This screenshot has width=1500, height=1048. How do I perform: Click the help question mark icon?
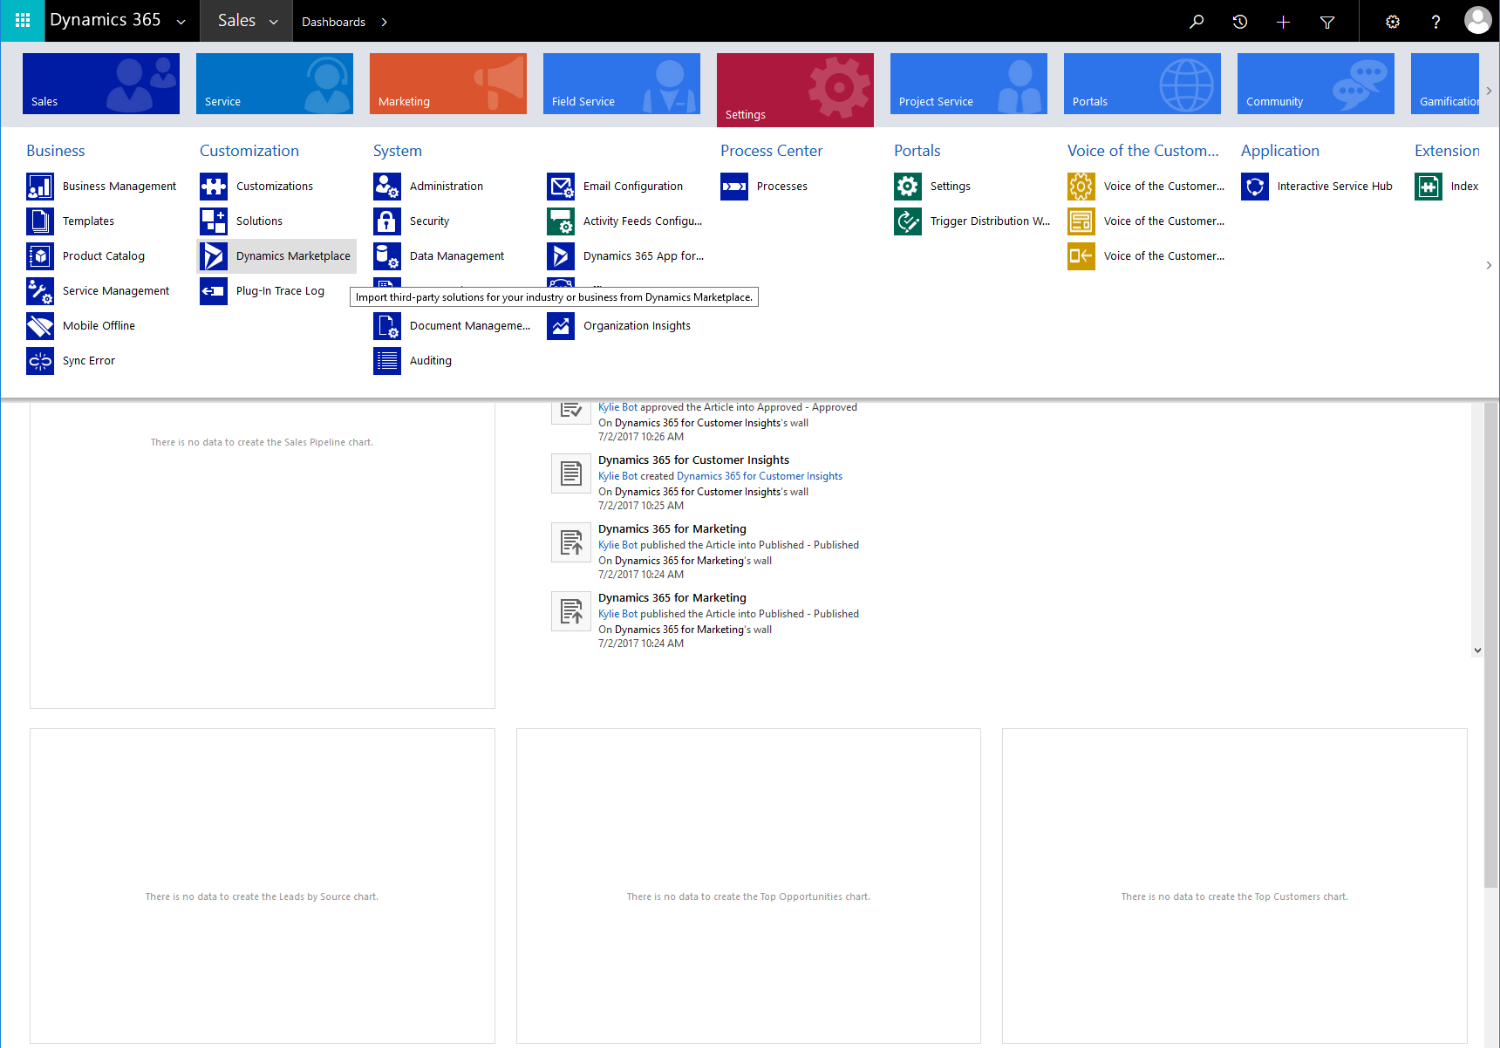click(1436, 21)
